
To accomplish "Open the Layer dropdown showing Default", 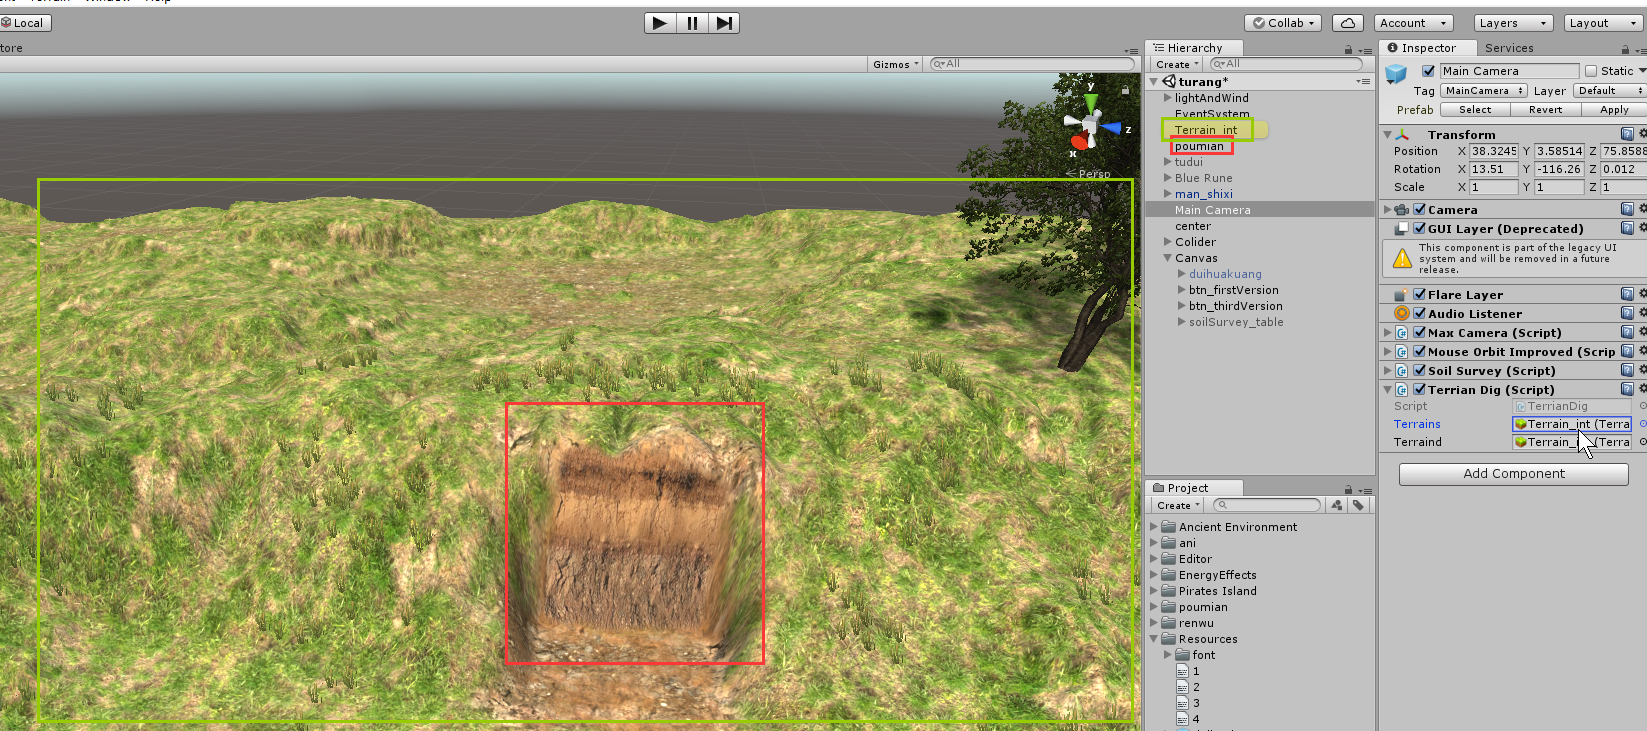I will pyautogui.click(x=1610, y=90).
